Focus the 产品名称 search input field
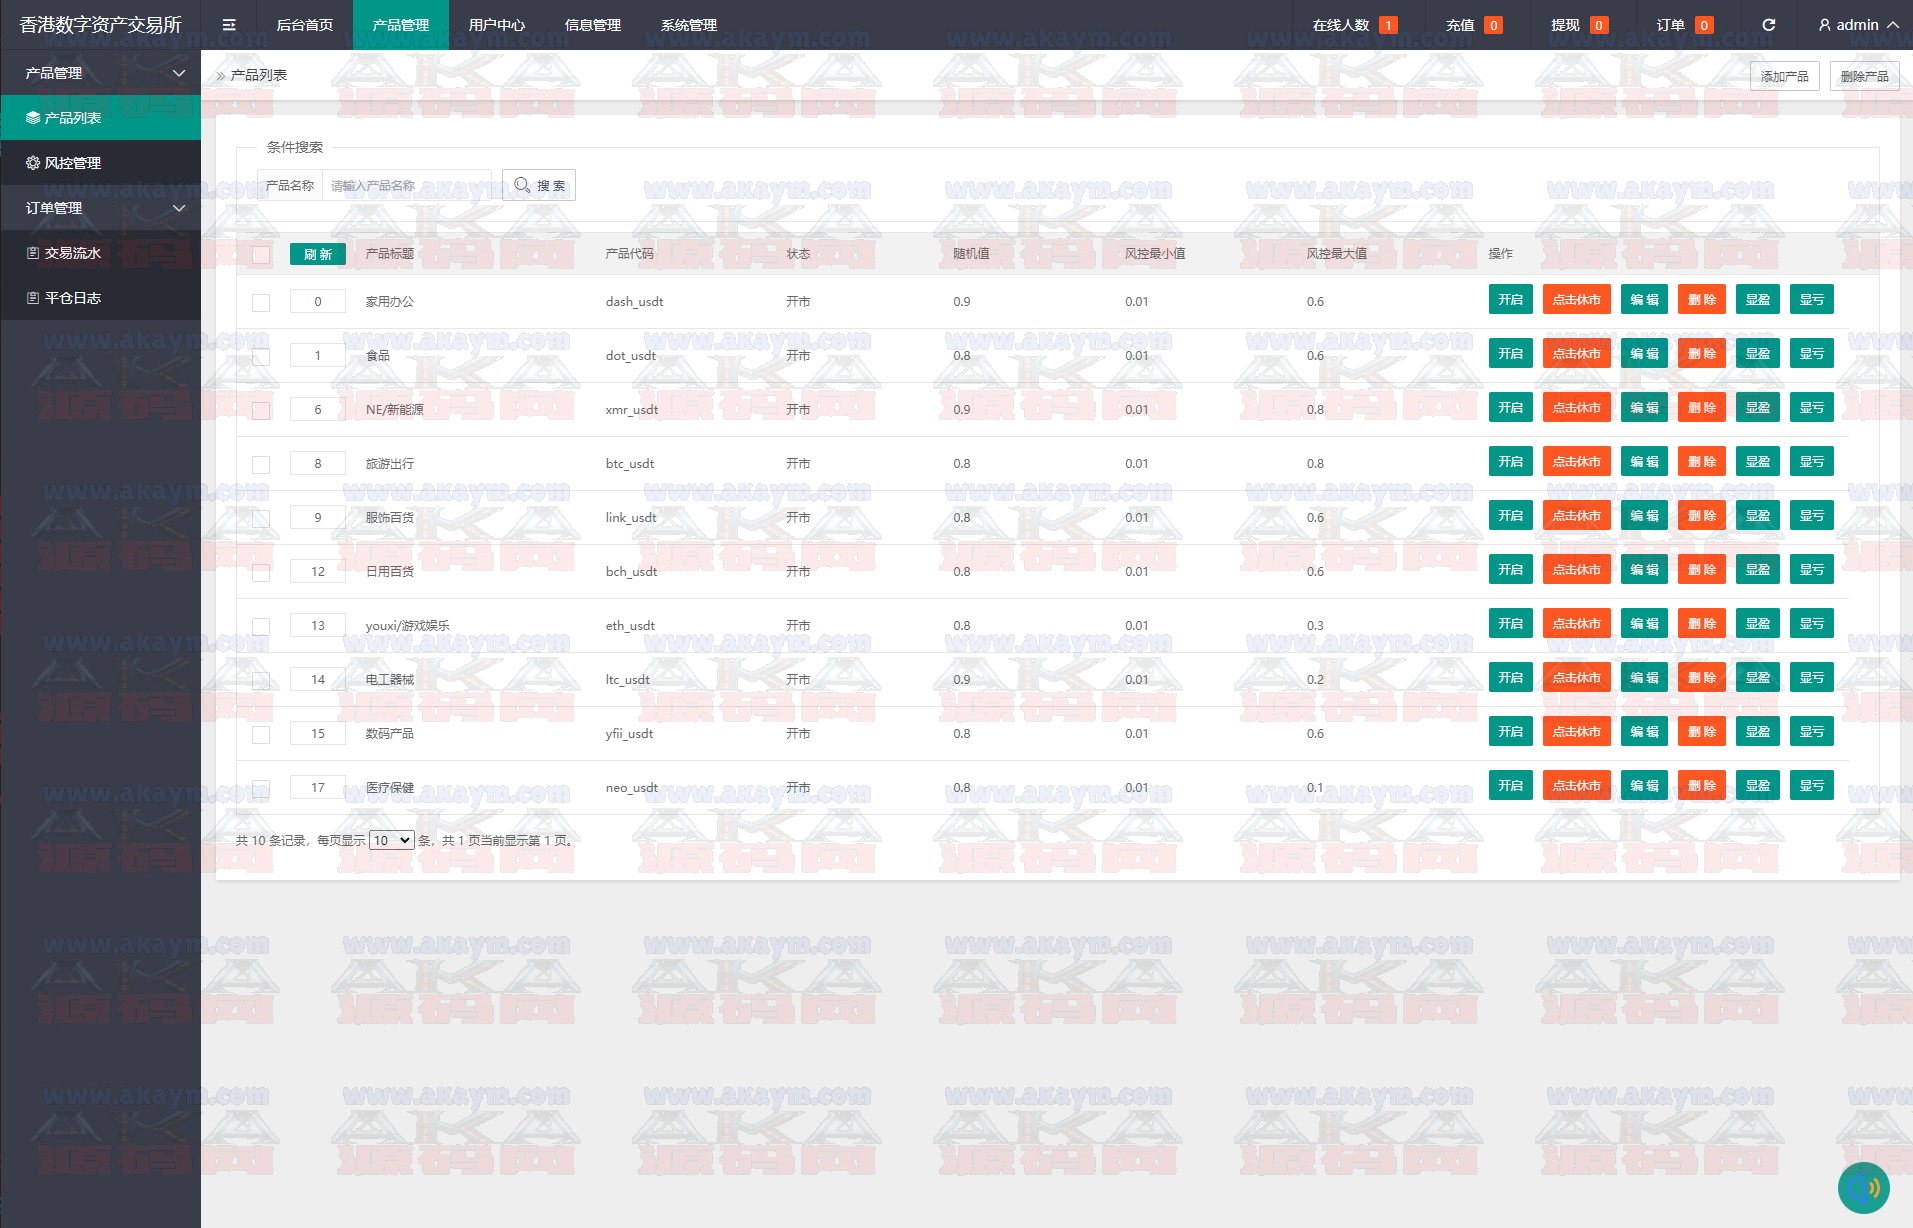 click(406, 186)
